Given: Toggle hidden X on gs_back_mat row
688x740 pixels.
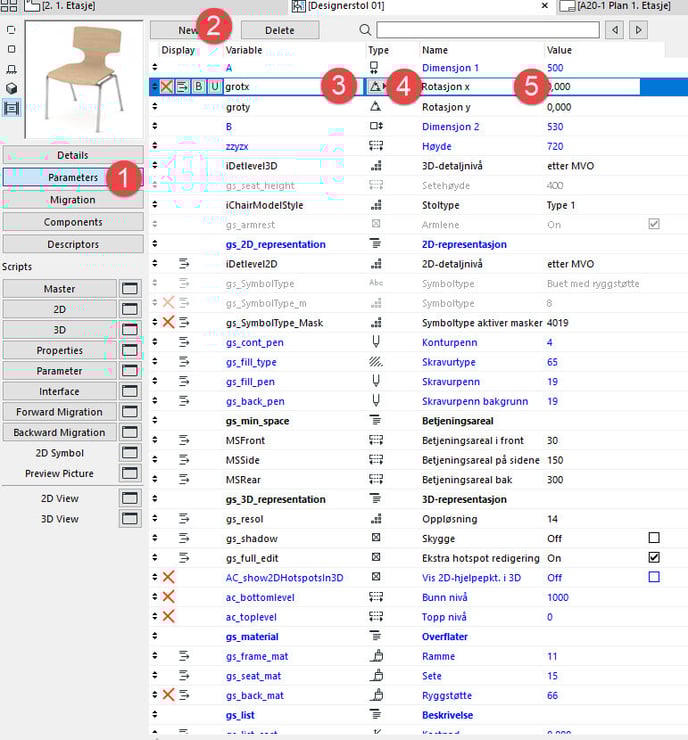Looking at the screenshot, I should 168,695.
